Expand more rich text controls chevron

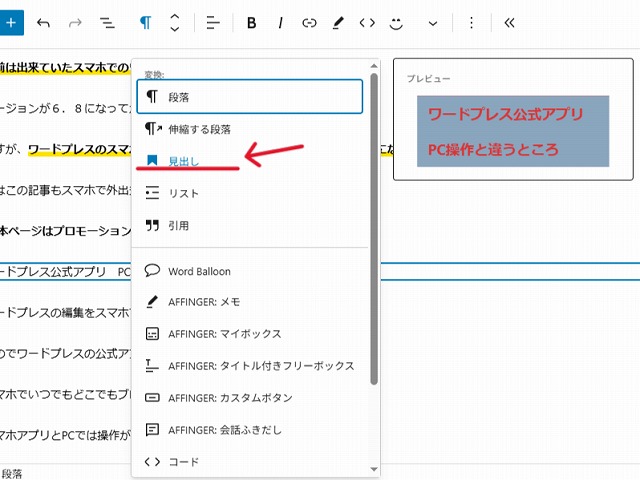(x=433, y=22)
